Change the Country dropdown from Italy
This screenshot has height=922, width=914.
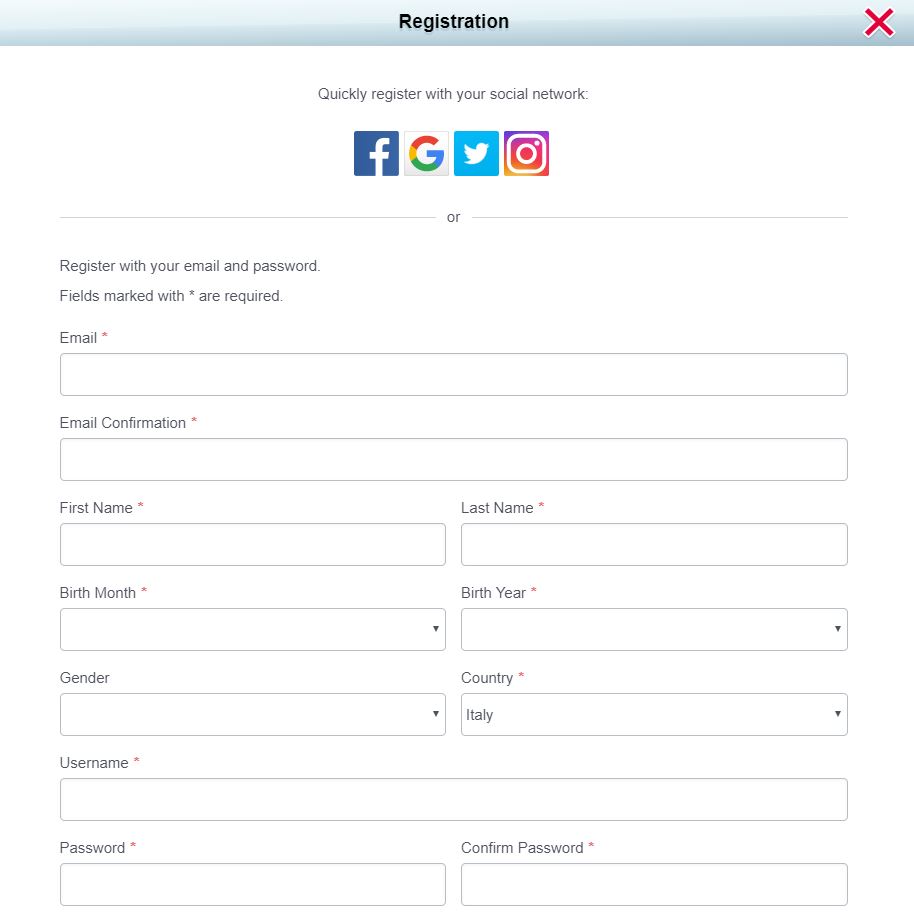[x=653, y=714]
